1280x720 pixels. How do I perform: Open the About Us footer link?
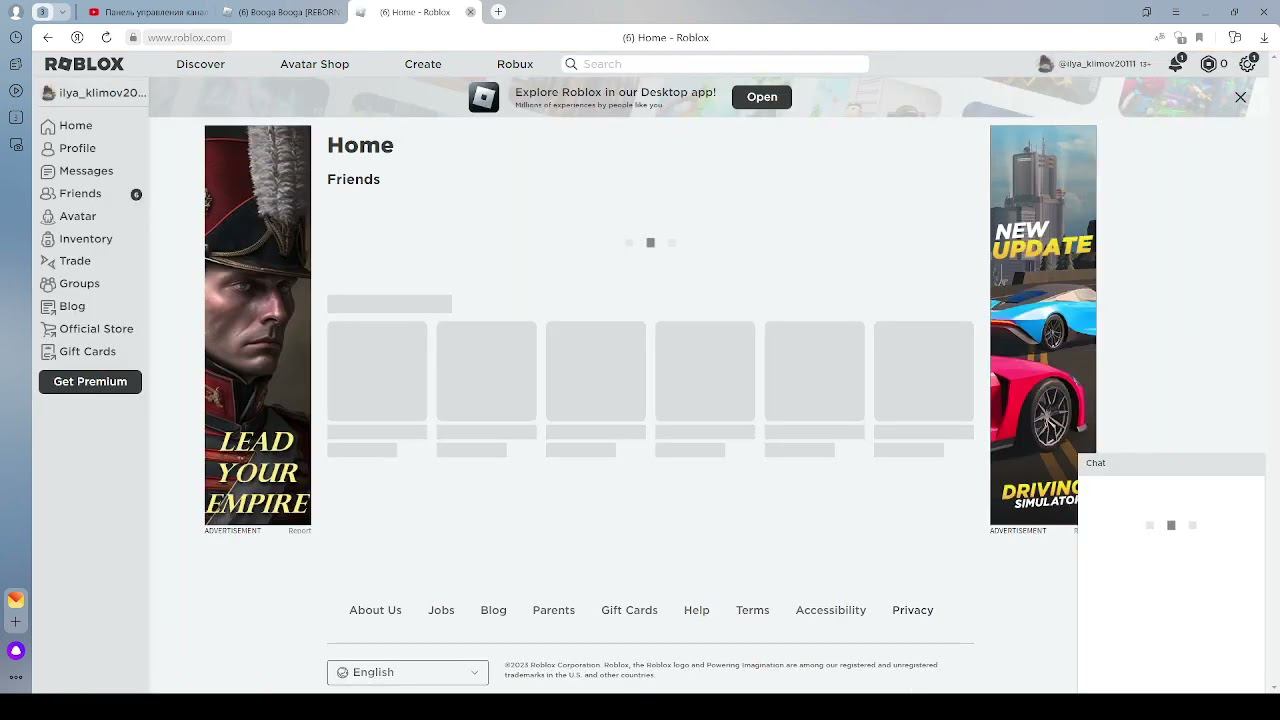(375, 610)
